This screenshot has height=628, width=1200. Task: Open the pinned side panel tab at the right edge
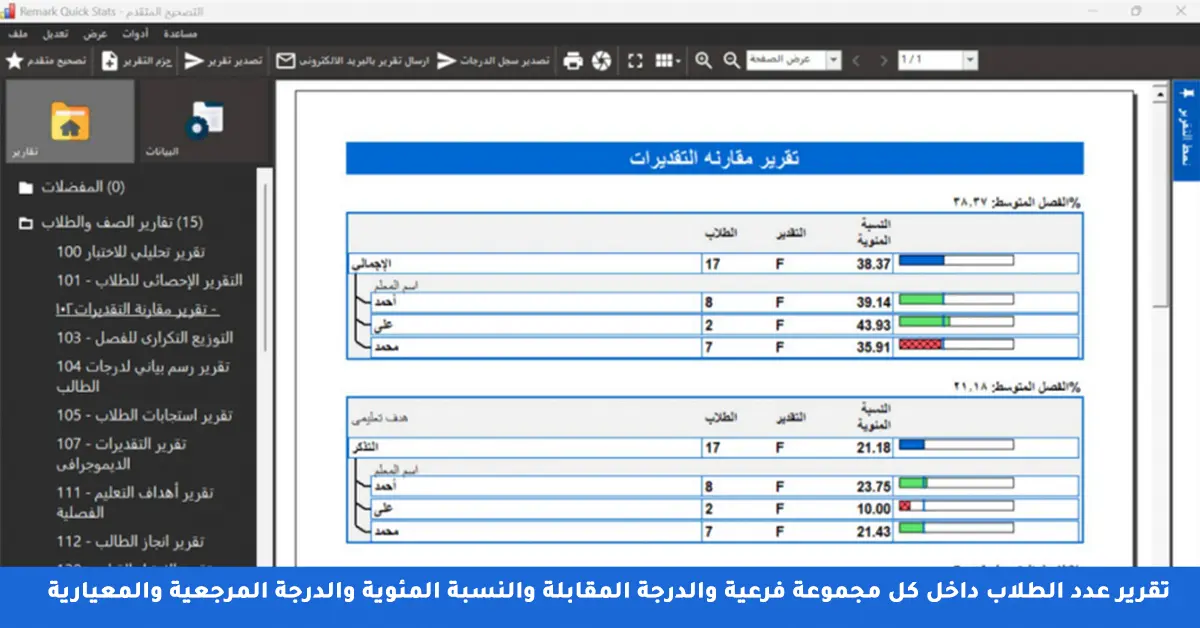click(1186, 129)
